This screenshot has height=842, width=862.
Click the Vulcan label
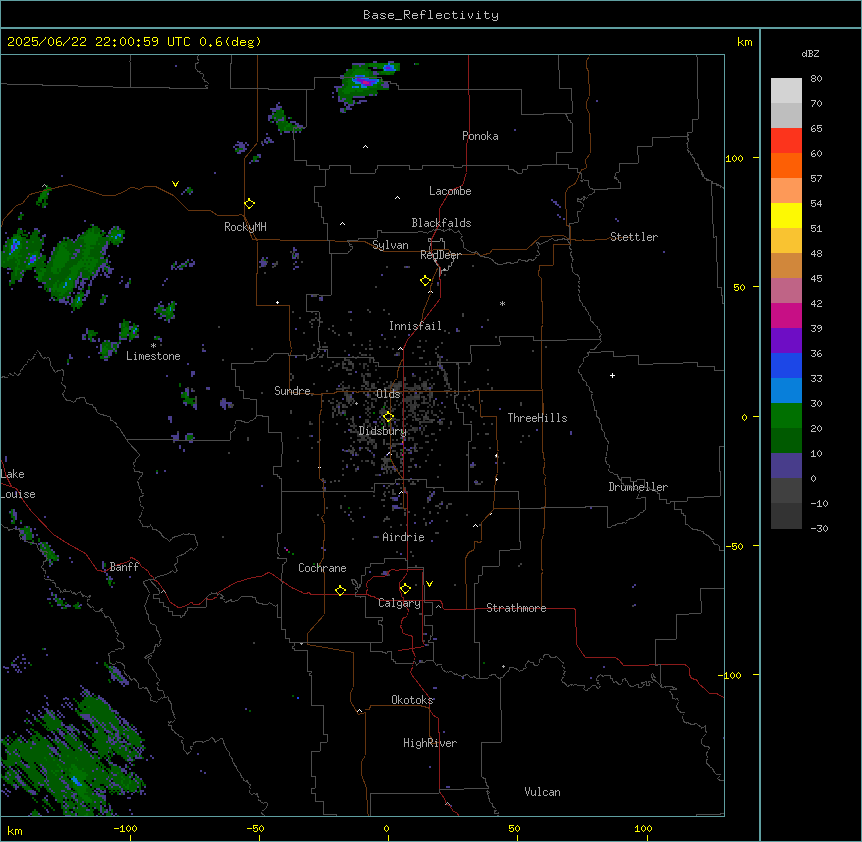pos(542,792)
